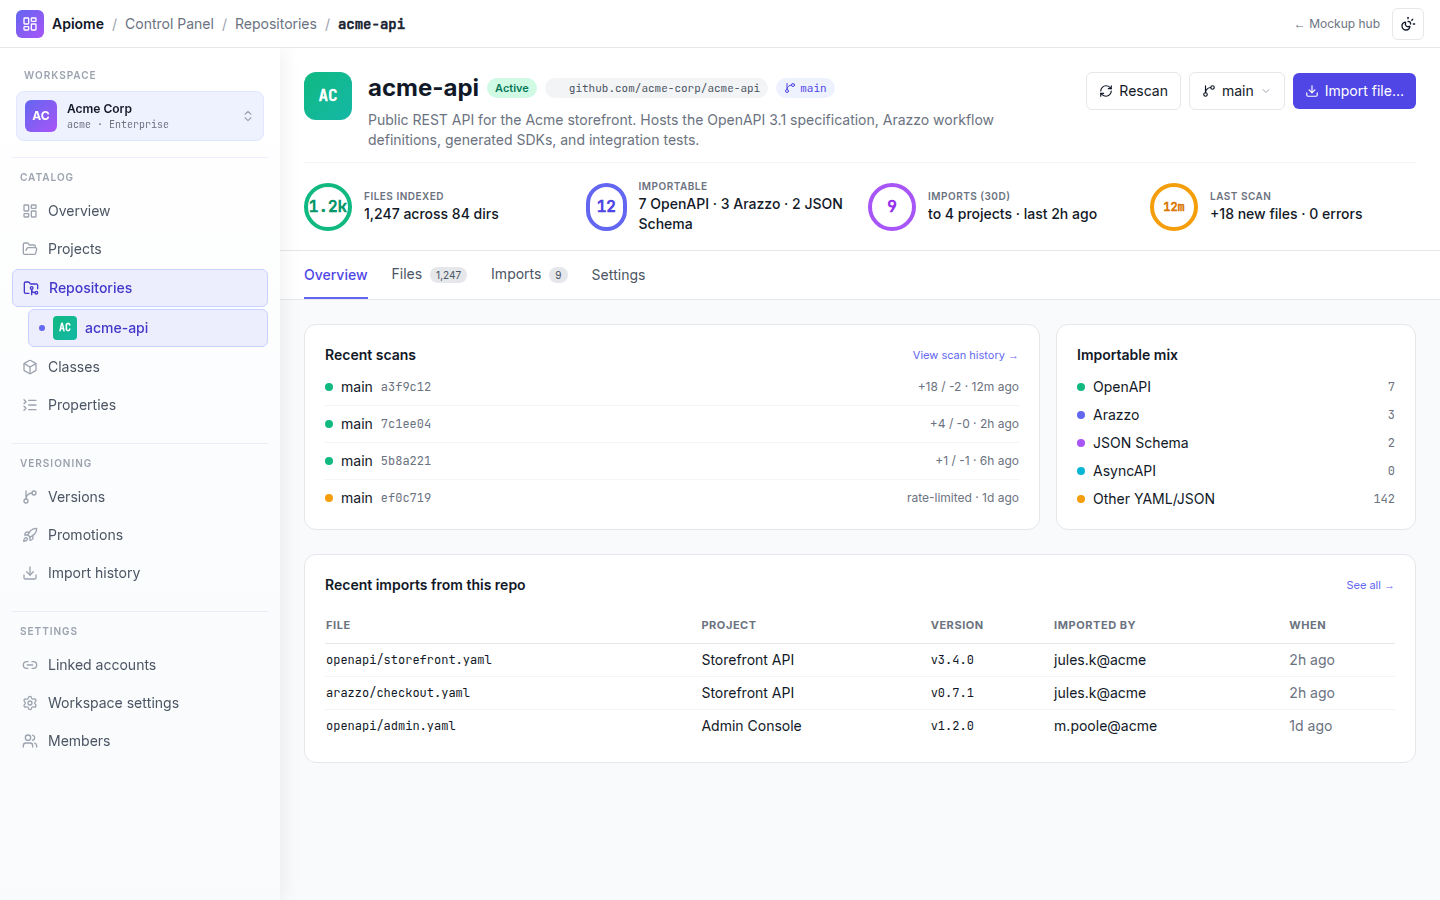The width and height of the screenshot is (1440, 900).
Task: Click the 12m last scan ring
Action: [1174, 207]
